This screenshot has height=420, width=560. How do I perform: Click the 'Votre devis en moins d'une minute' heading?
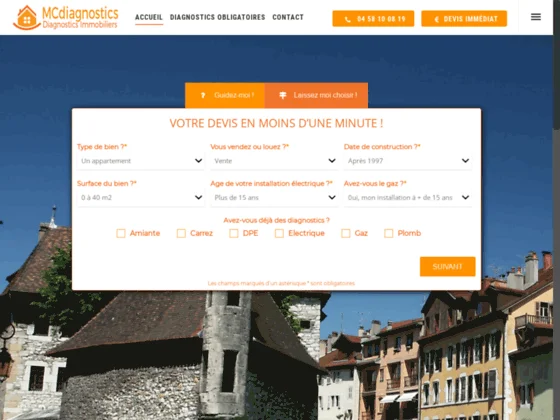click(x=276, y=123)
